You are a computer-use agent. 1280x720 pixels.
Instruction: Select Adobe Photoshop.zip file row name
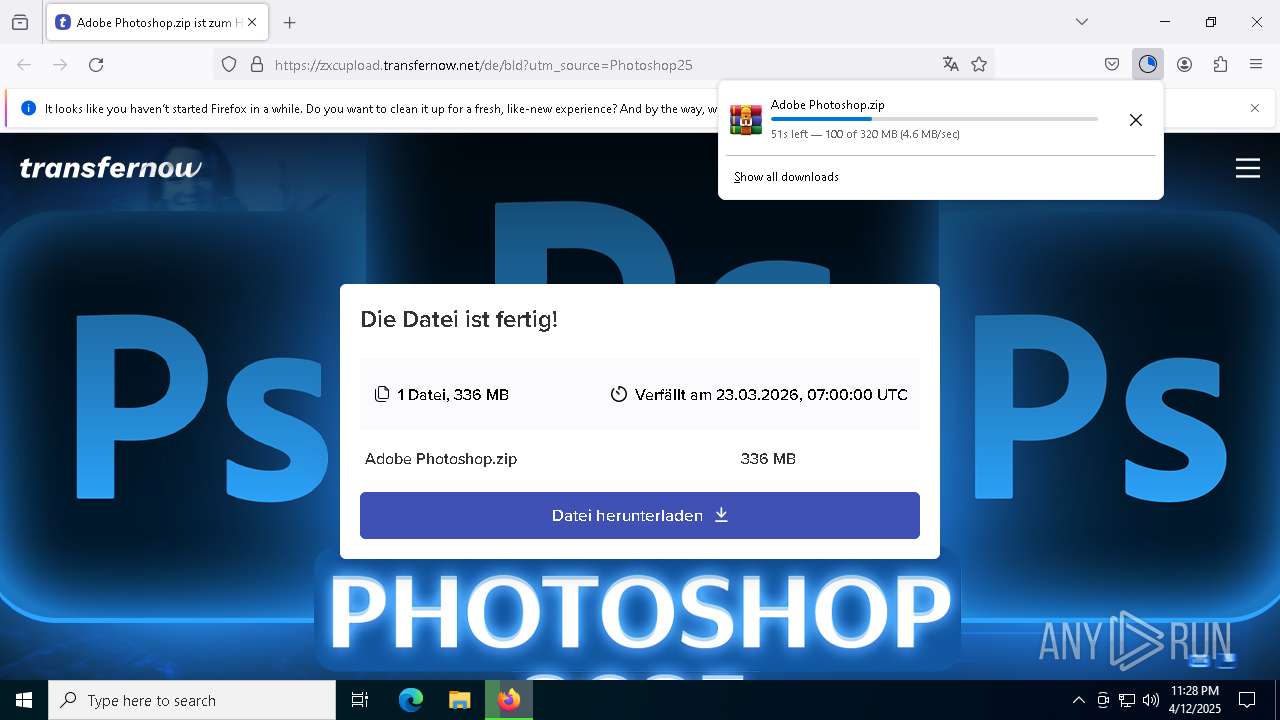coord(441,459)
